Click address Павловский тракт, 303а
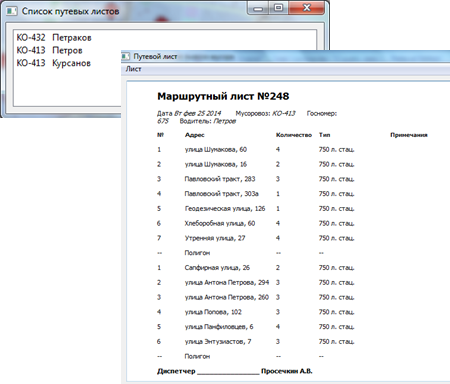This screenshot has height=384, width=450. [222, 194]
